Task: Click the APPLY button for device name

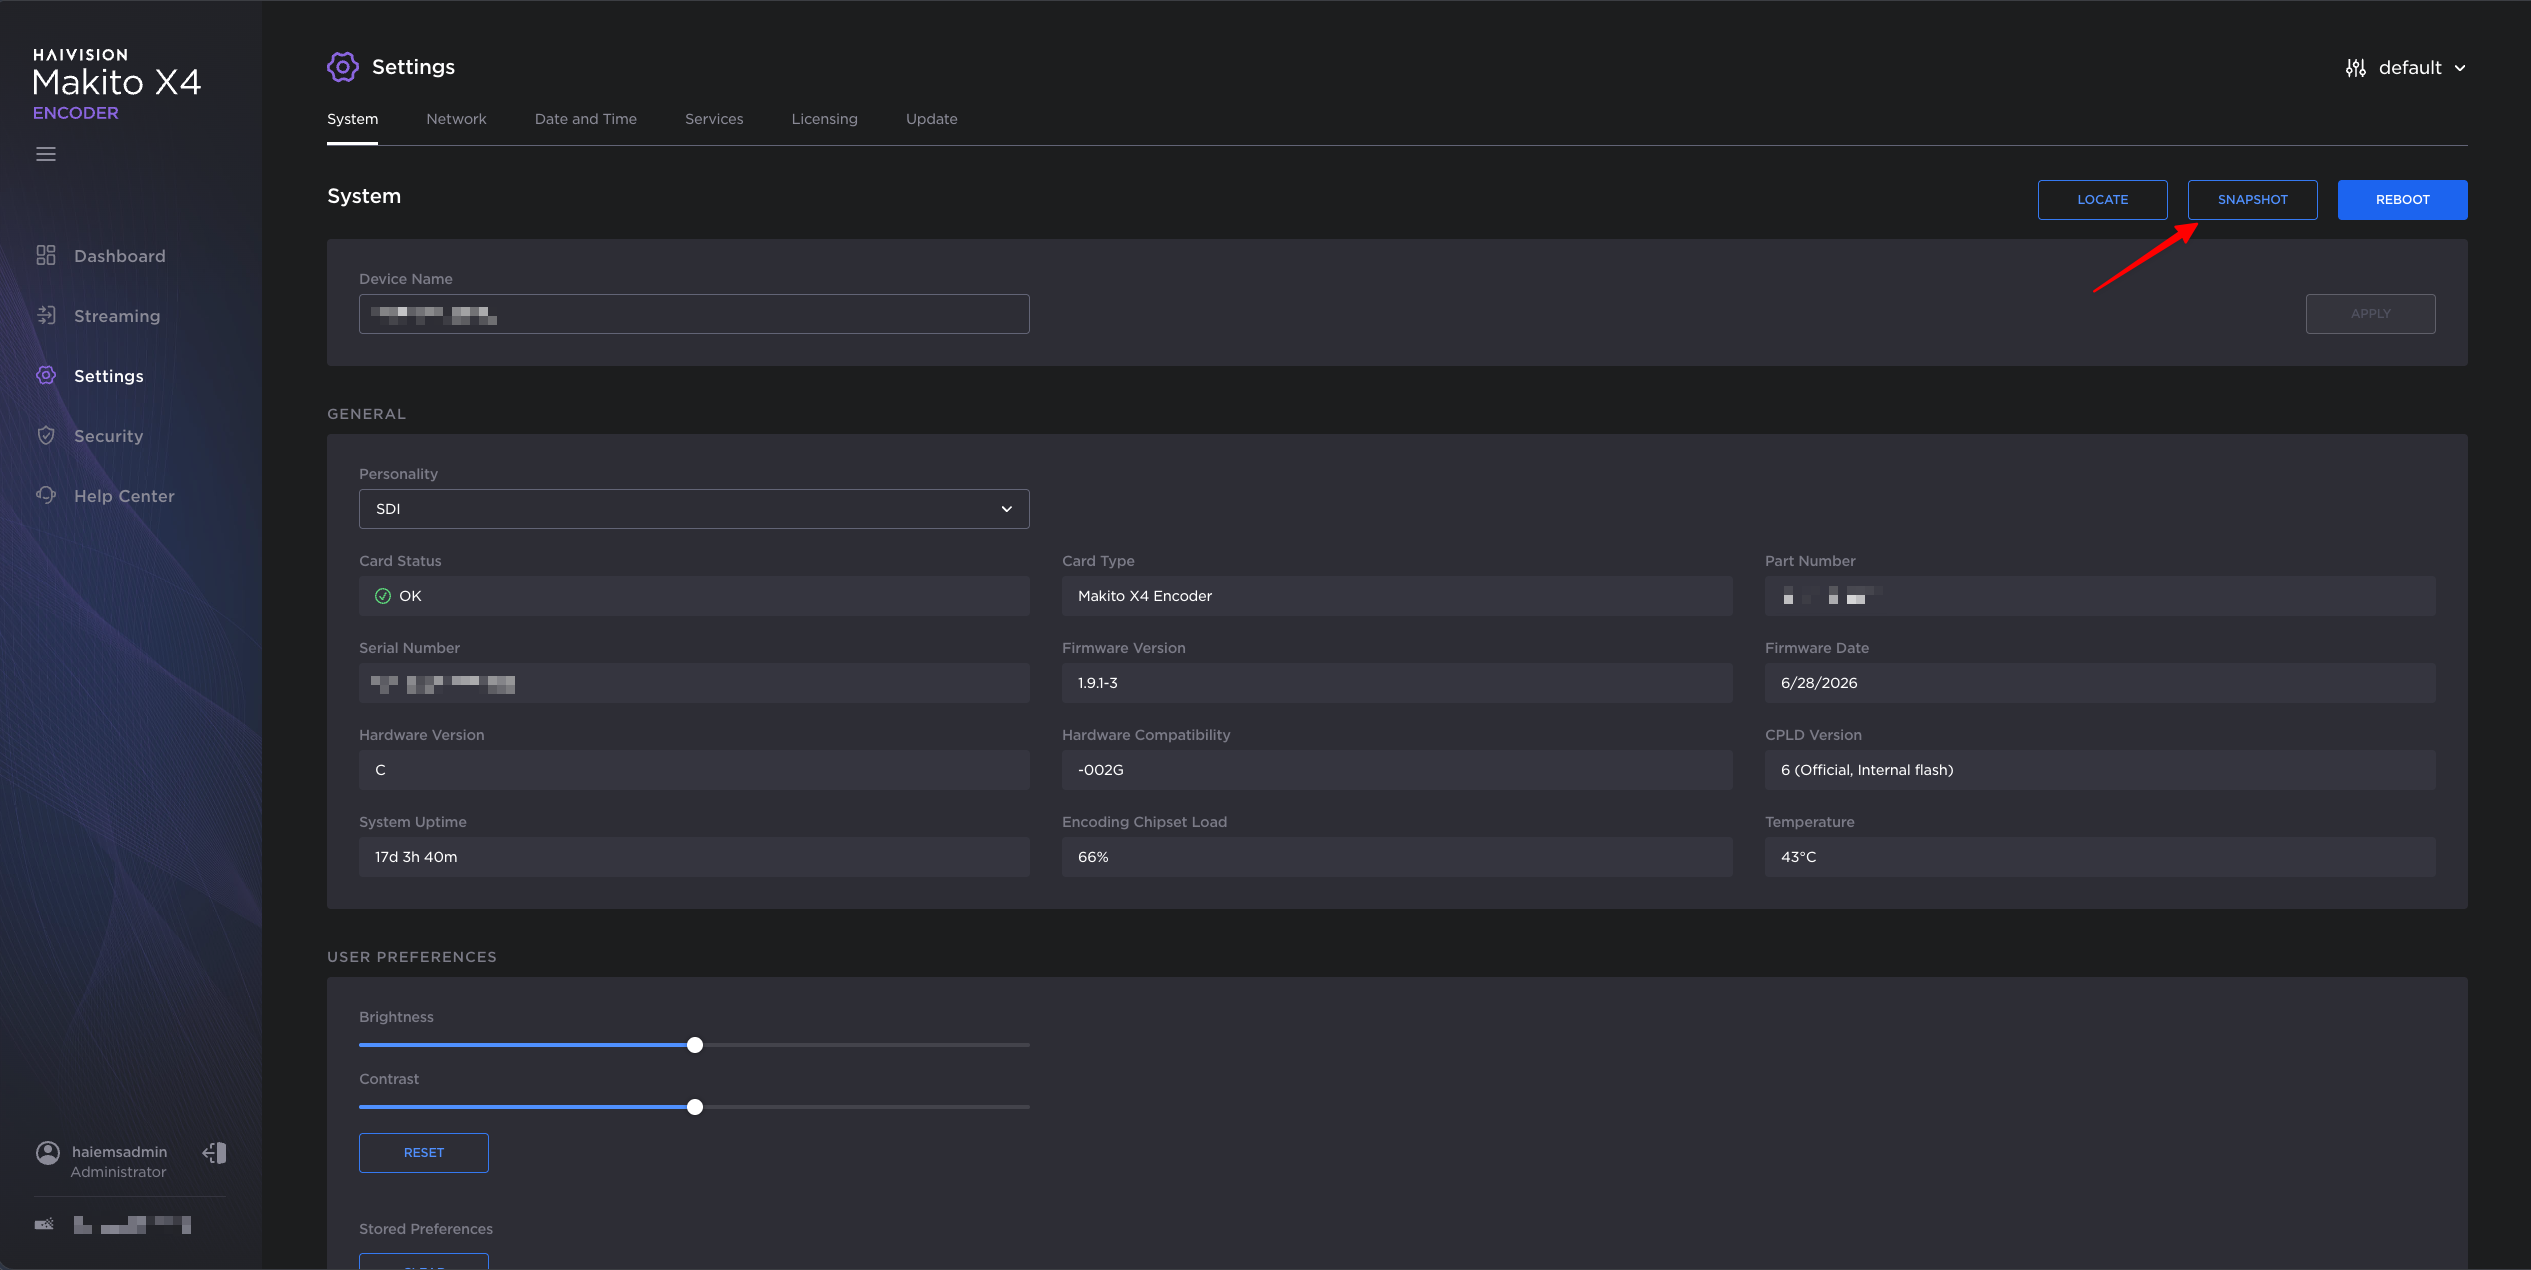Action: coord(2371,314)
